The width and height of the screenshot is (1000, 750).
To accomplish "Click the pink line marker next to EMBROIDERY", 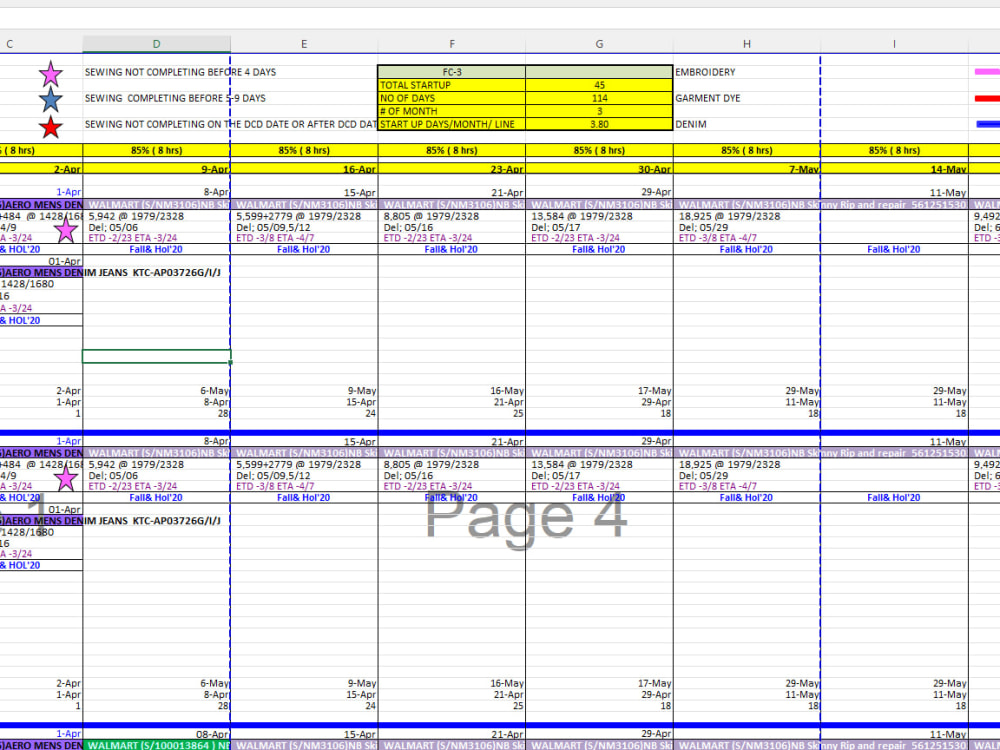I will [x=987, y=72].
